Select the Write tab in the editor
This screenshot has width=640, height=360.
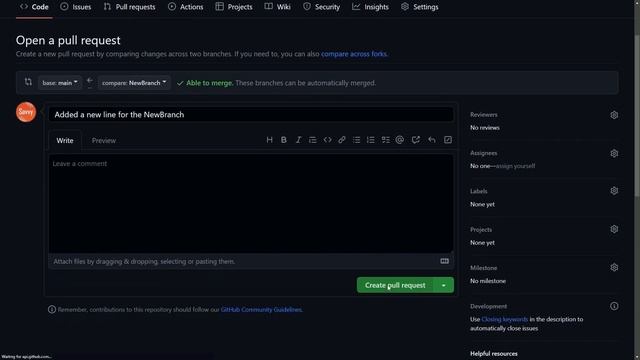[65, 140]
